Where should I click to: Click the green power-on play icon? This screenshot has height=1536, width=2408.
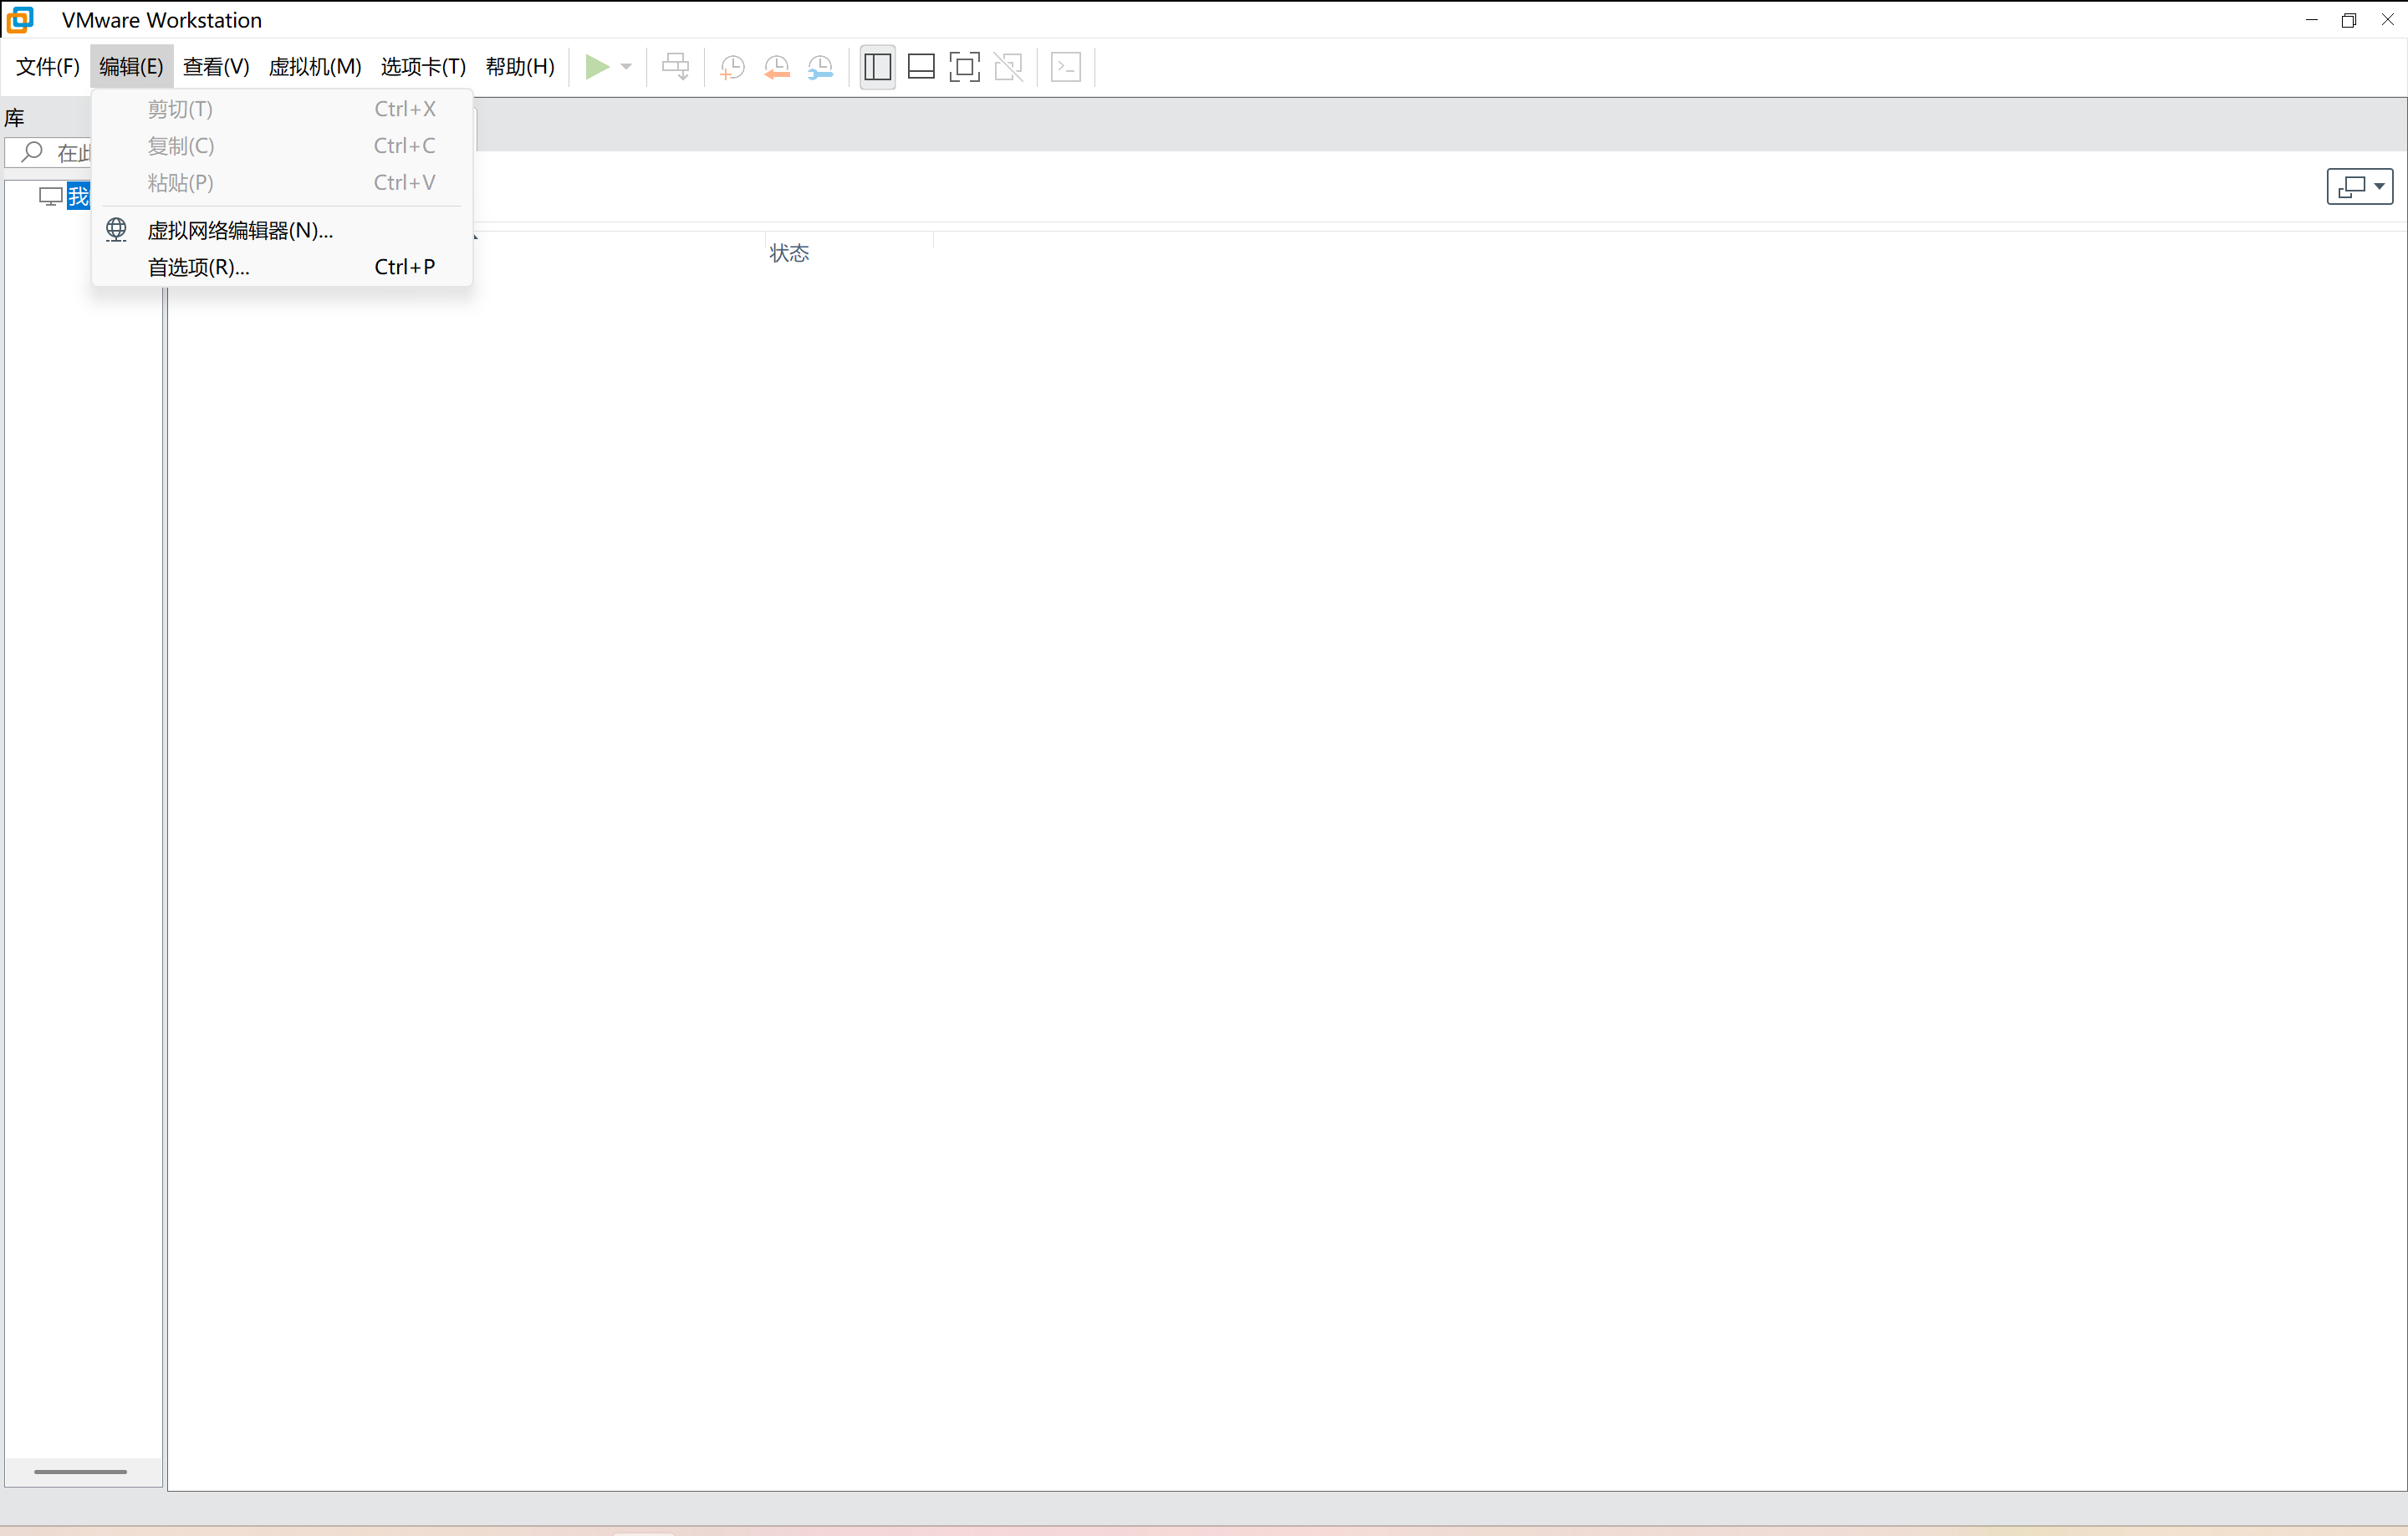pyautogui.click(x=597, y=67)
